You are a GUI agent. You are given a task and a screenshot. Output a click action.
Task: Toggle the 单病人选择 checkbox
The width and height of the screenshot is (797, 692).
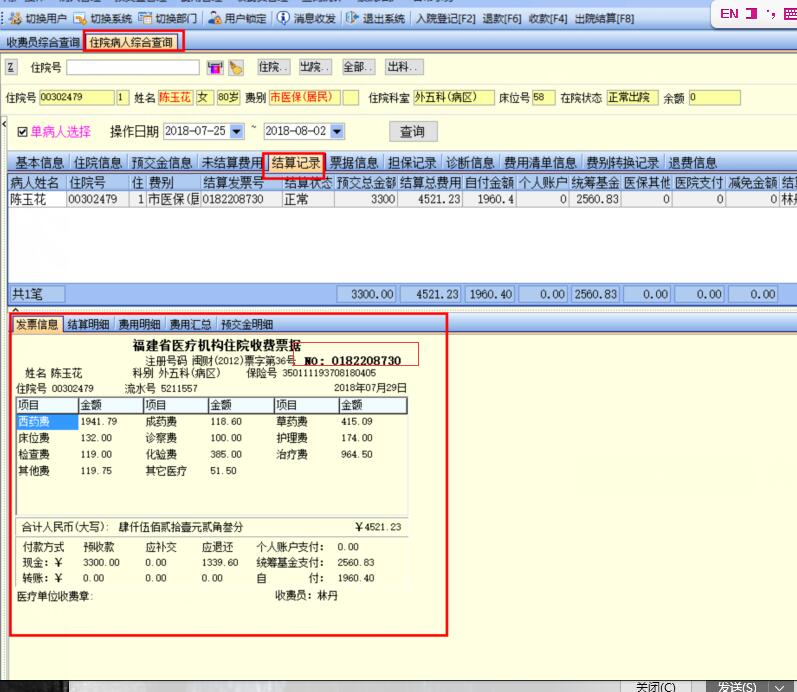point(22,132)
